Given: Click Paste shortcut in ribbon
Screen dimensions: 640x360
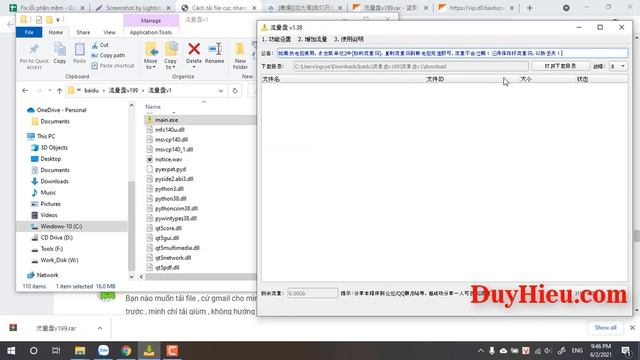Looking at the screenshot, I should point(113,65).
